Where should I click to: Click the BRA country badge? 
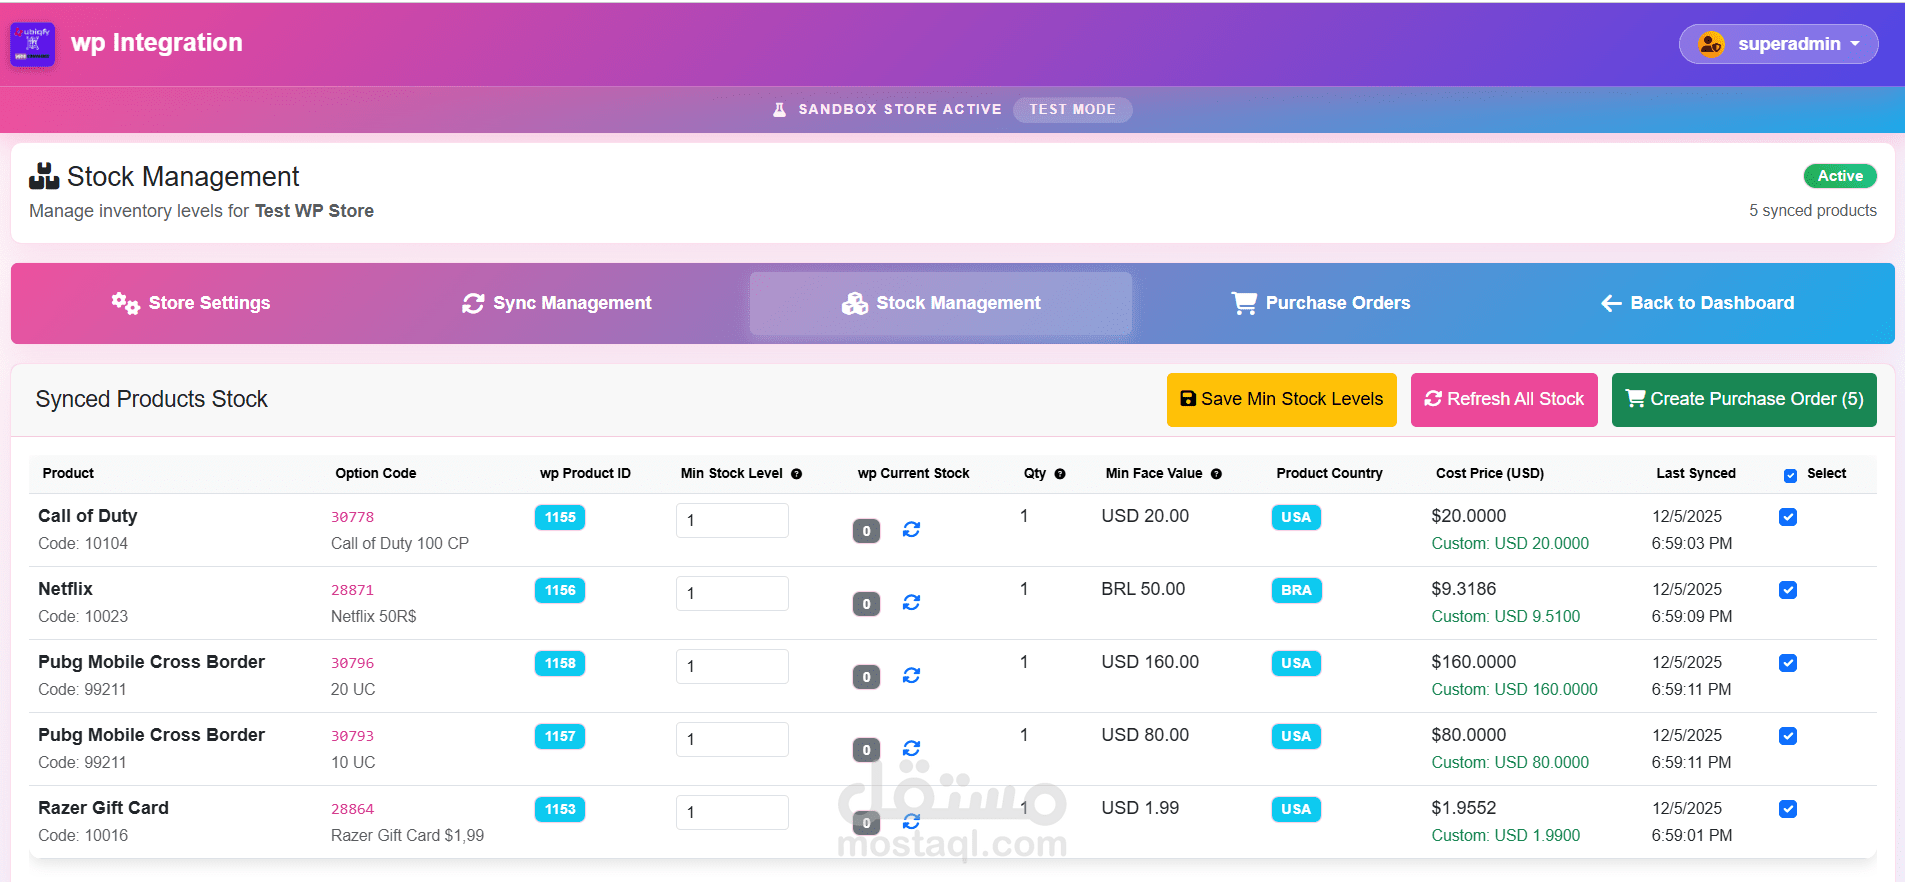click(1296, 590)
